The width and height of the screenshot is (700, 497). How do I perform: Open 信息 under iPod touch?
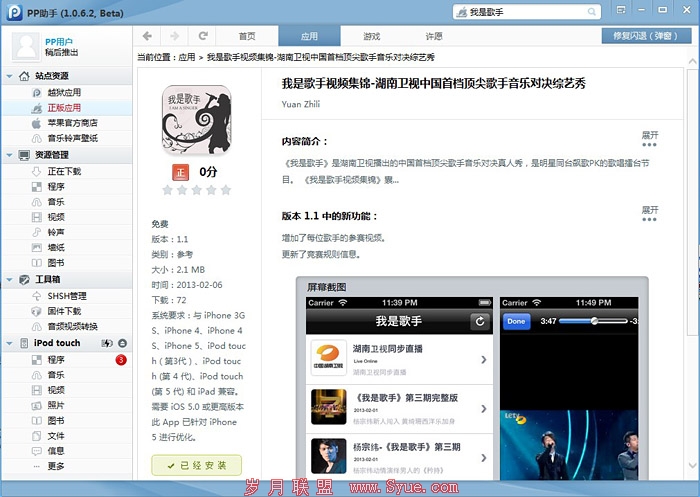pos(67,451)
